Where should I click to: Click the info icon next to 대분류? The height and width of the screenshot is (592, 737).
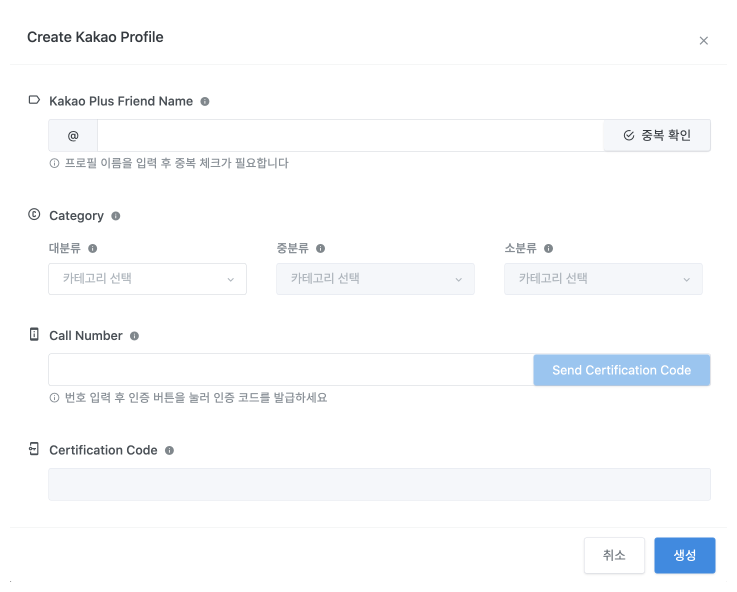[x=93, y=249]
